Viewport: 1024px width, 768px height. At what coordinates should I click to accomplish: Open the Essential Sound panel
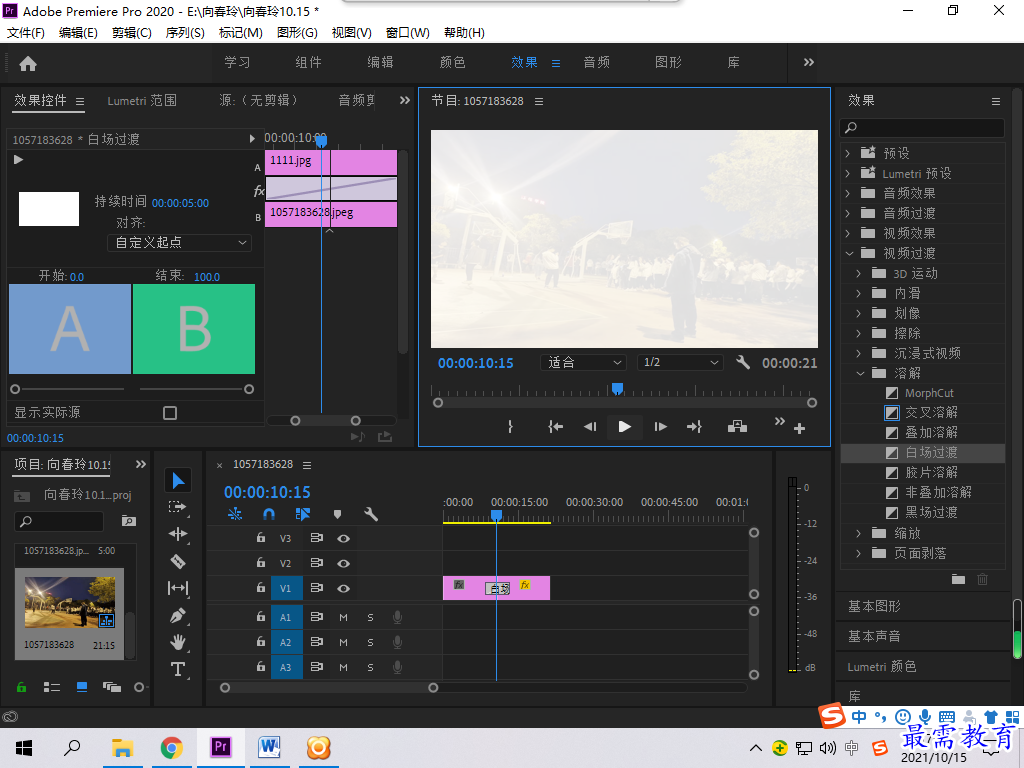[x=874, y=636]
